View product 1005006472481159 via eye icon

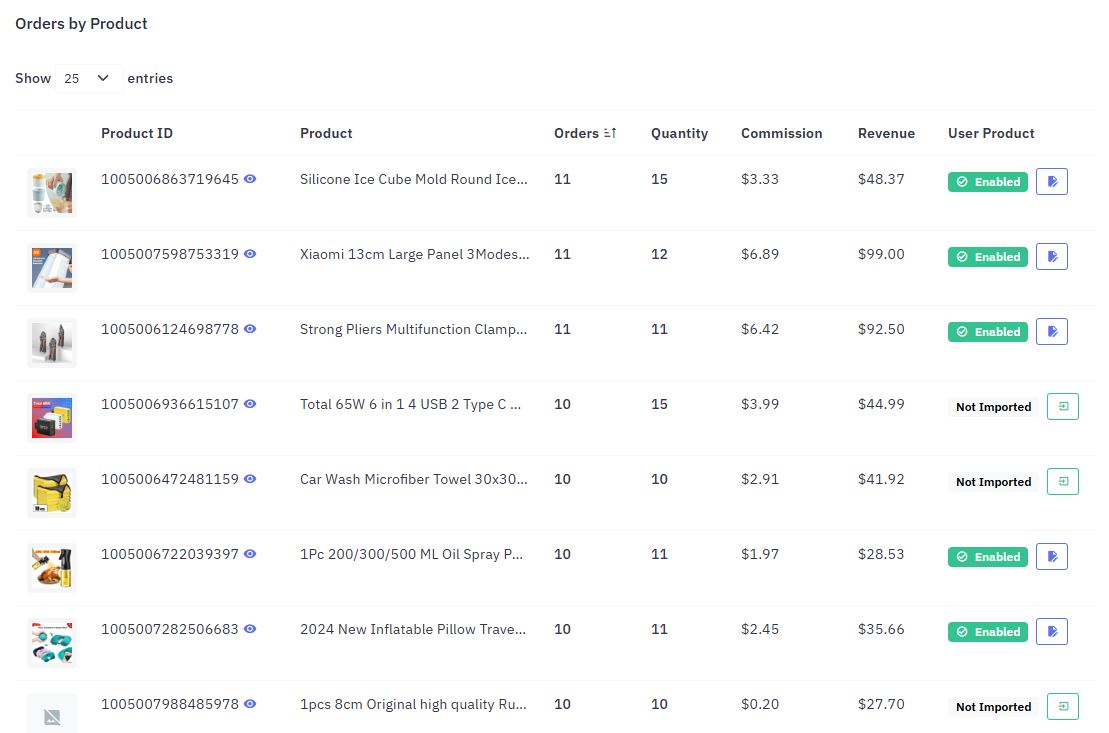tap(250, 479)
